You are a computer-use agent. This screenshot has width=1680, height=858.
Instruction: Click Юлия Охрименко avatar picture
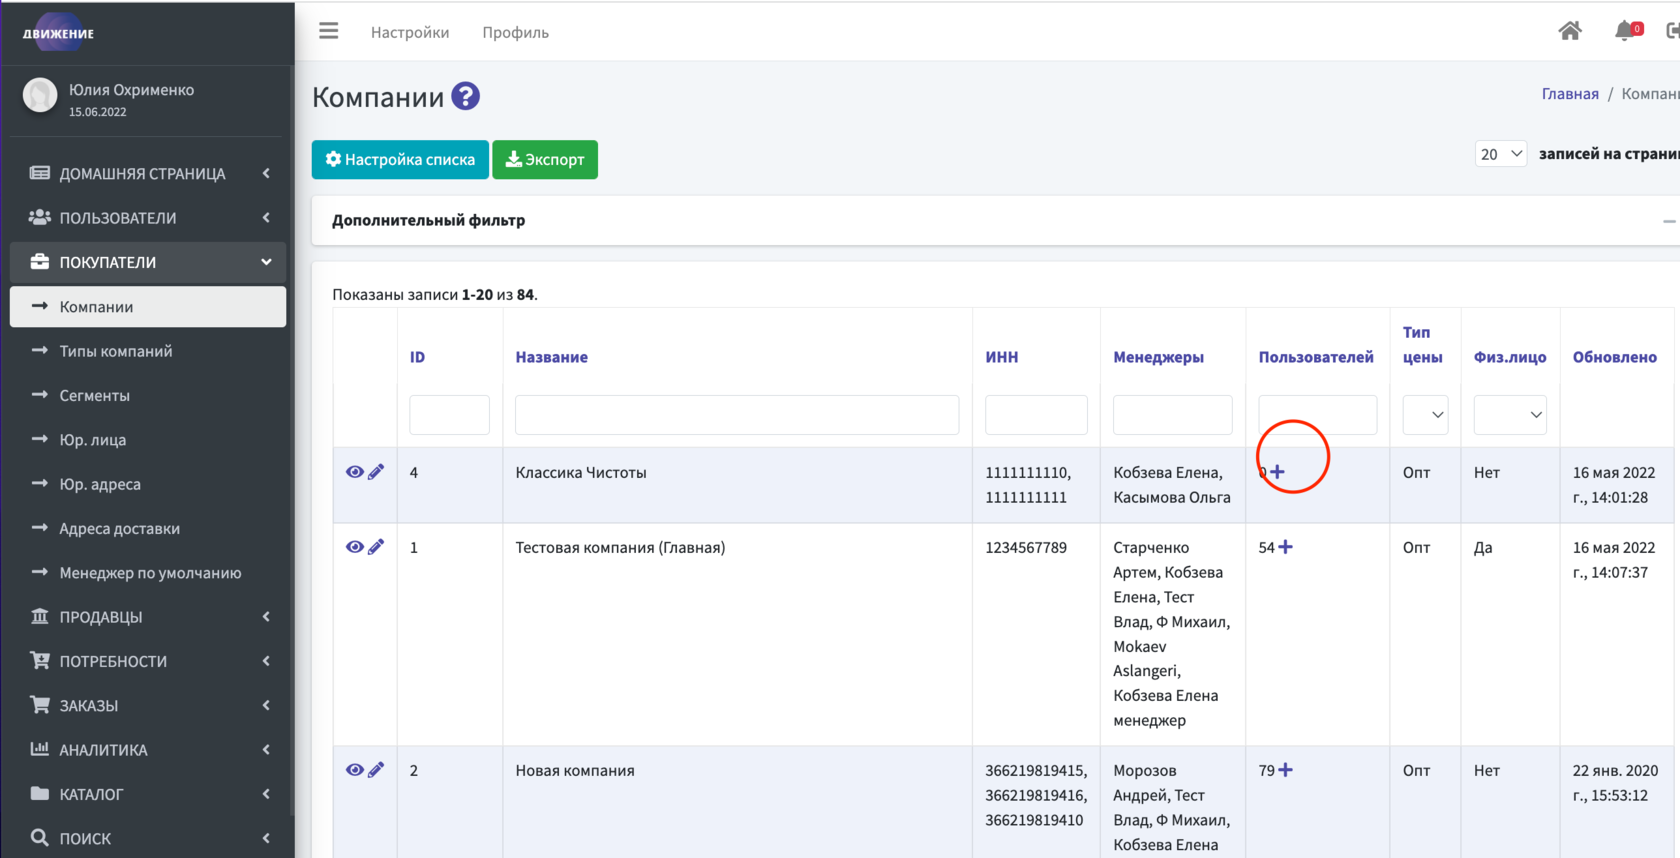[x=40, y=96]
